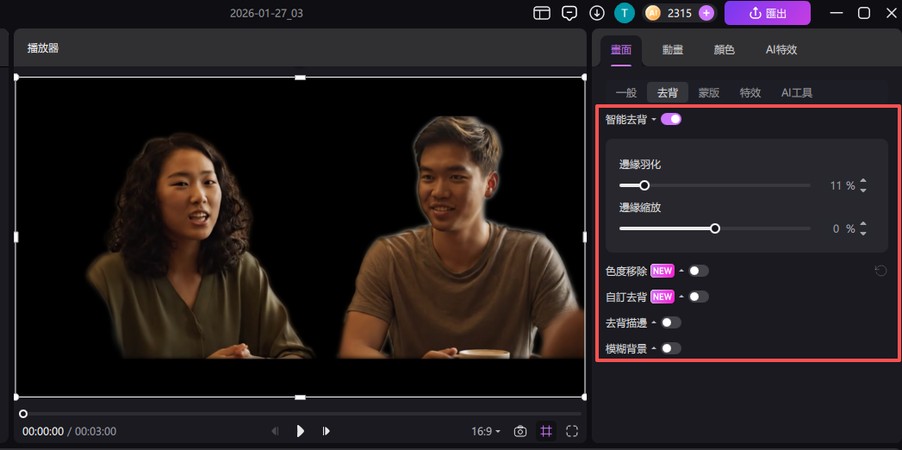Image resolution: width=902 pixels, height=450 pixels.
Task: Open the layout switcher icon
Action: [541, 13]
